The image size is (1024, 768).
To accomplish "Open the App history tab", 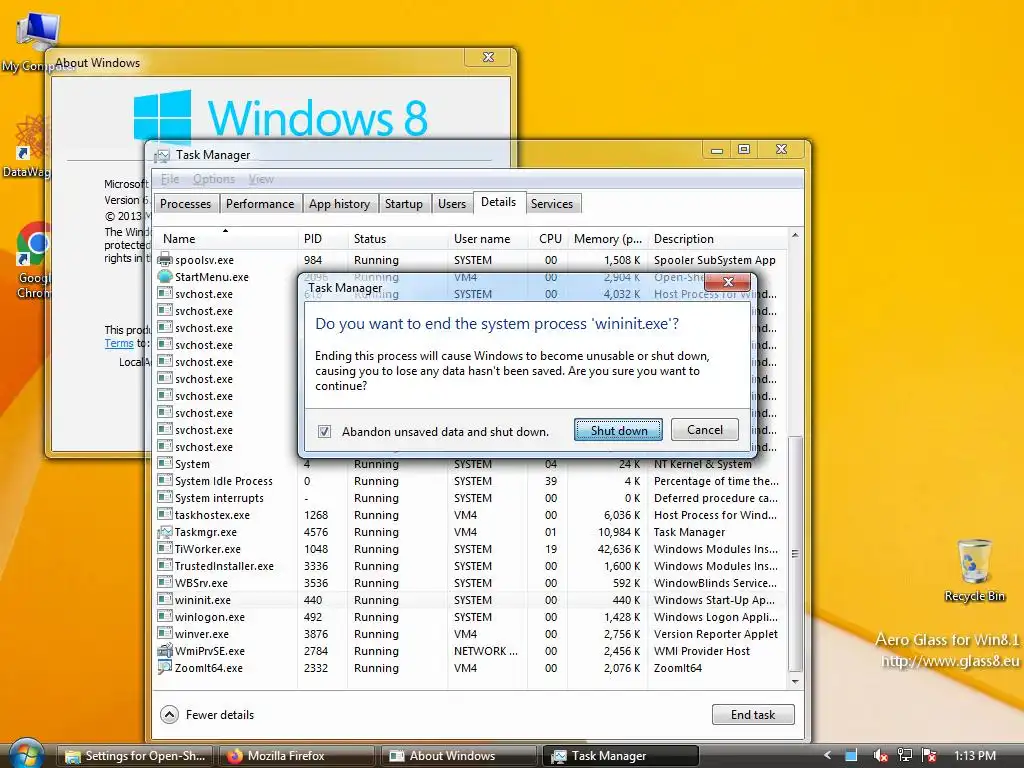I will point(340,204).
